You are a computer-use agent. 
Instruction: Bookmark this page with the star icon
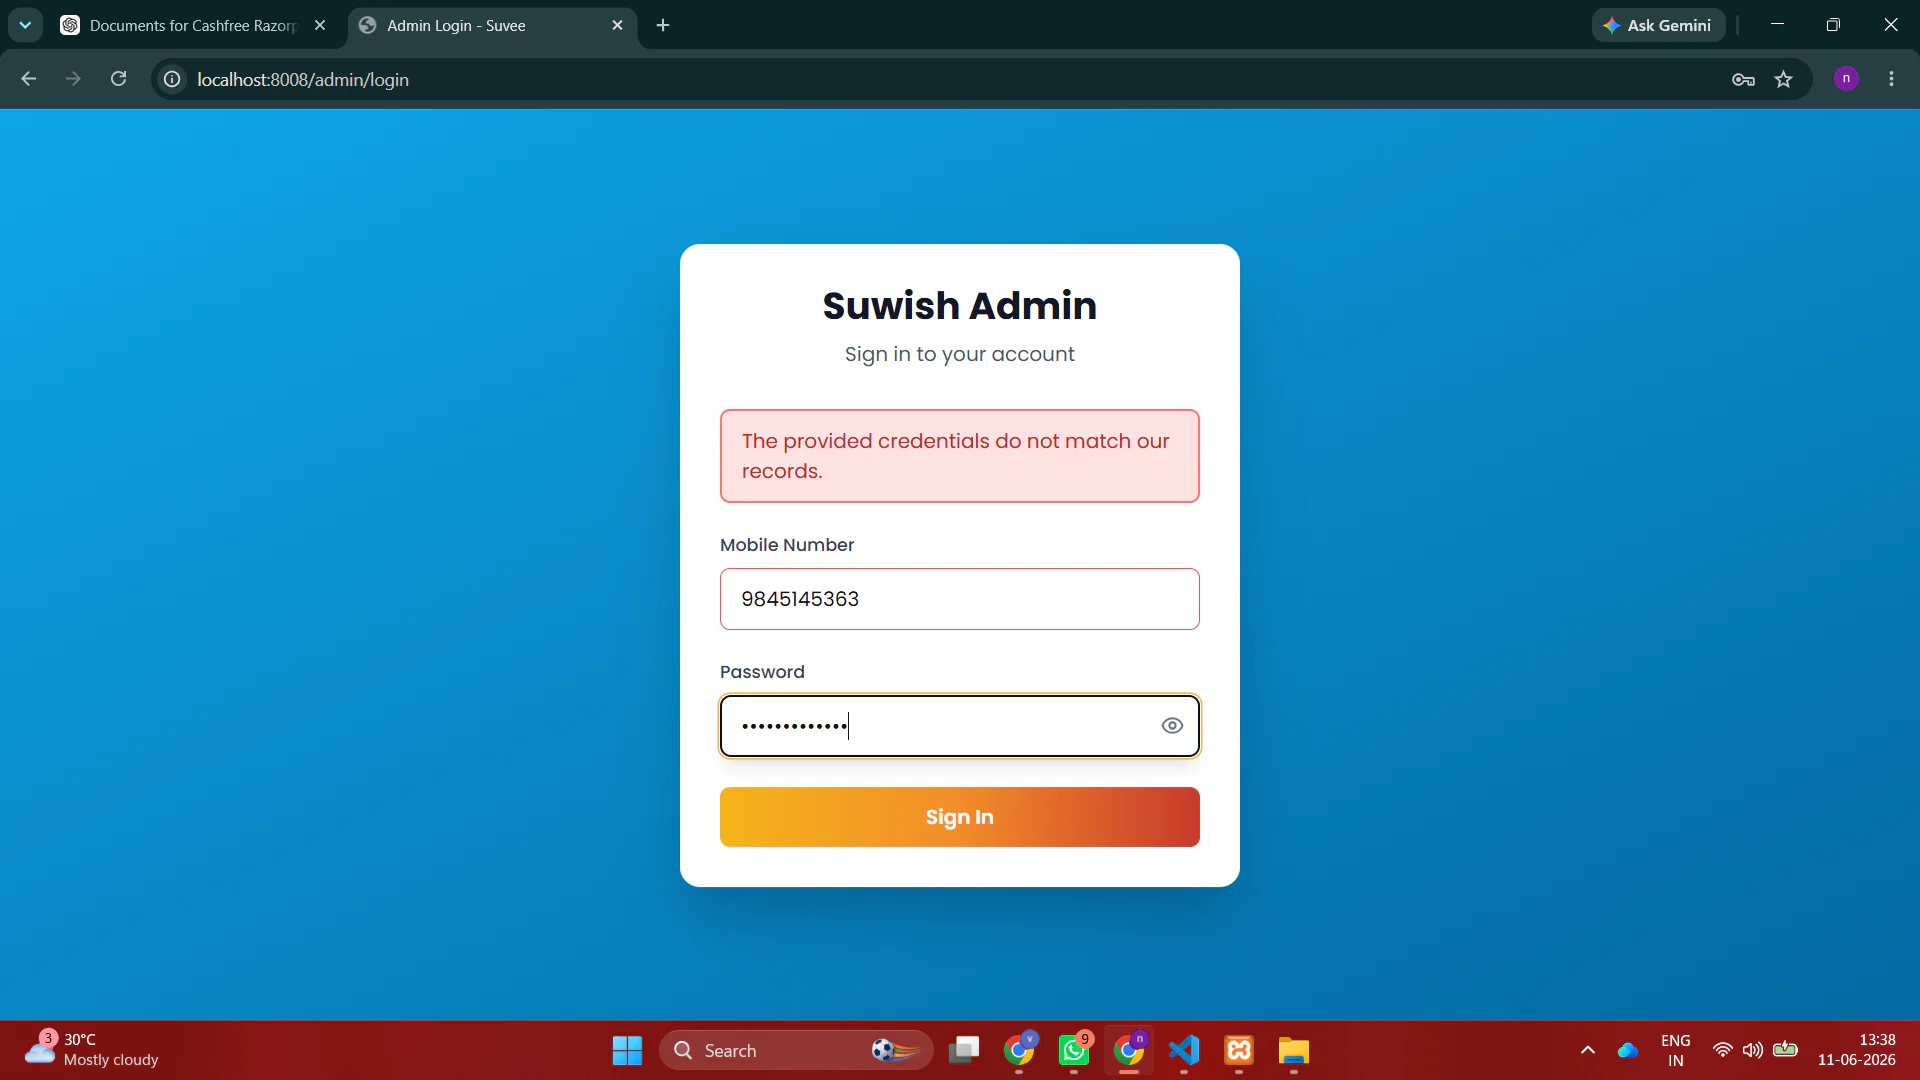click(1783, 79)
